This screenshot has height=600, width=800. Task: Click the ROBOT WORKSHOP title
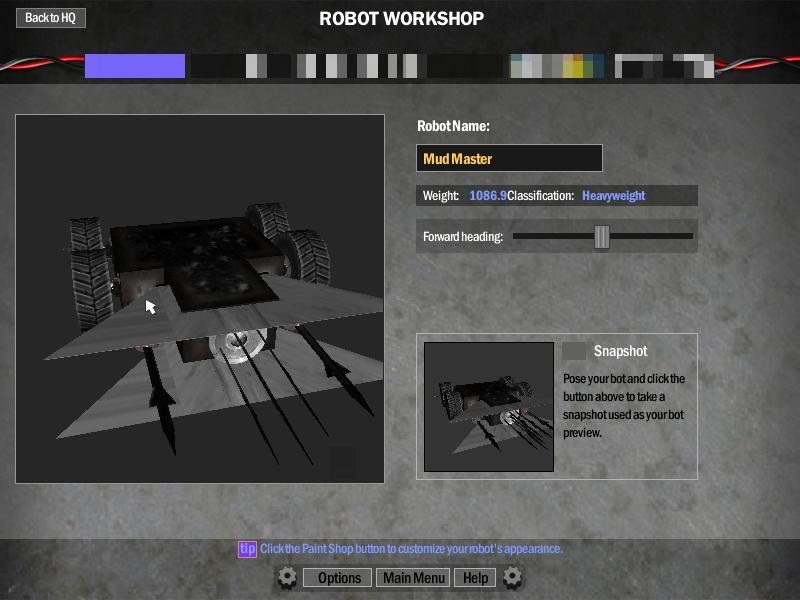[402, 19]
